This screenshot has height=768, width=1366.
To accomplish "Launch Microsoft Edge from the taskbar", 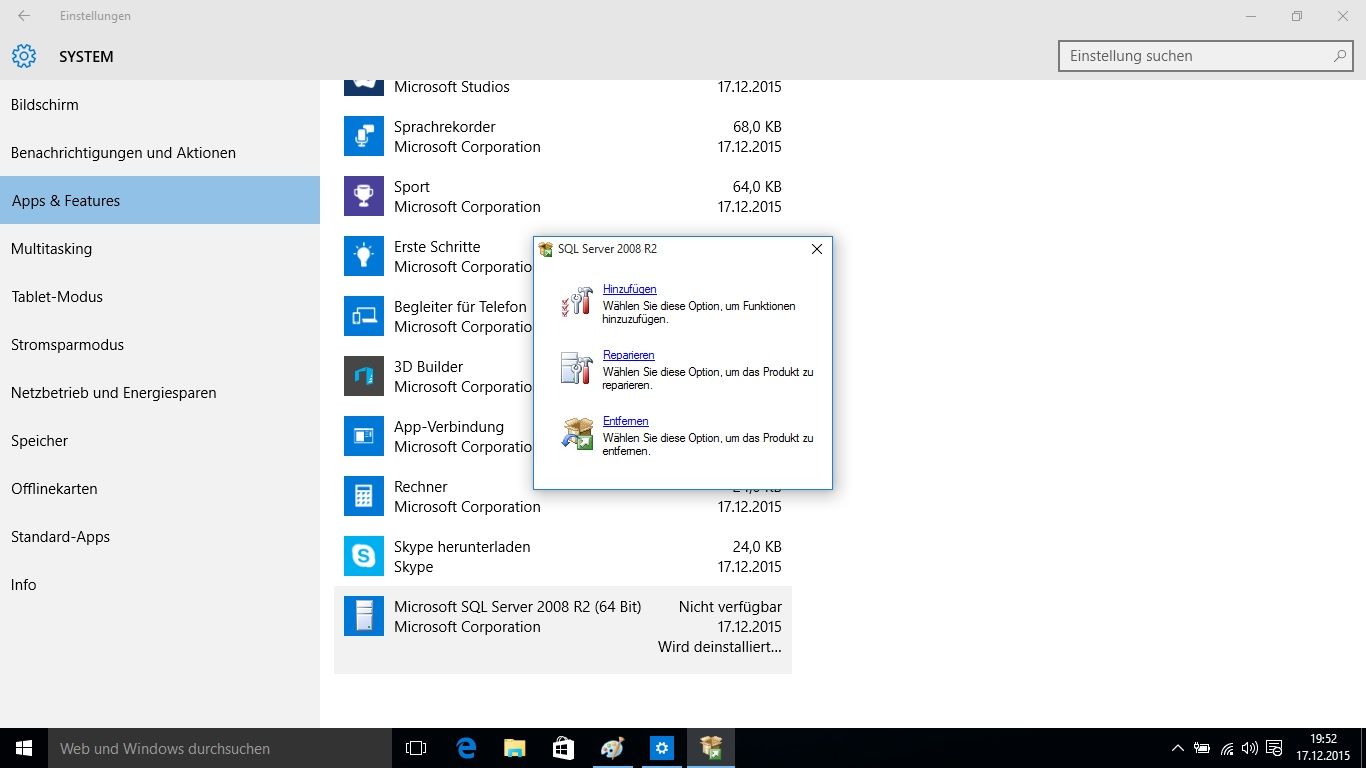I will (x=465, y=748).
